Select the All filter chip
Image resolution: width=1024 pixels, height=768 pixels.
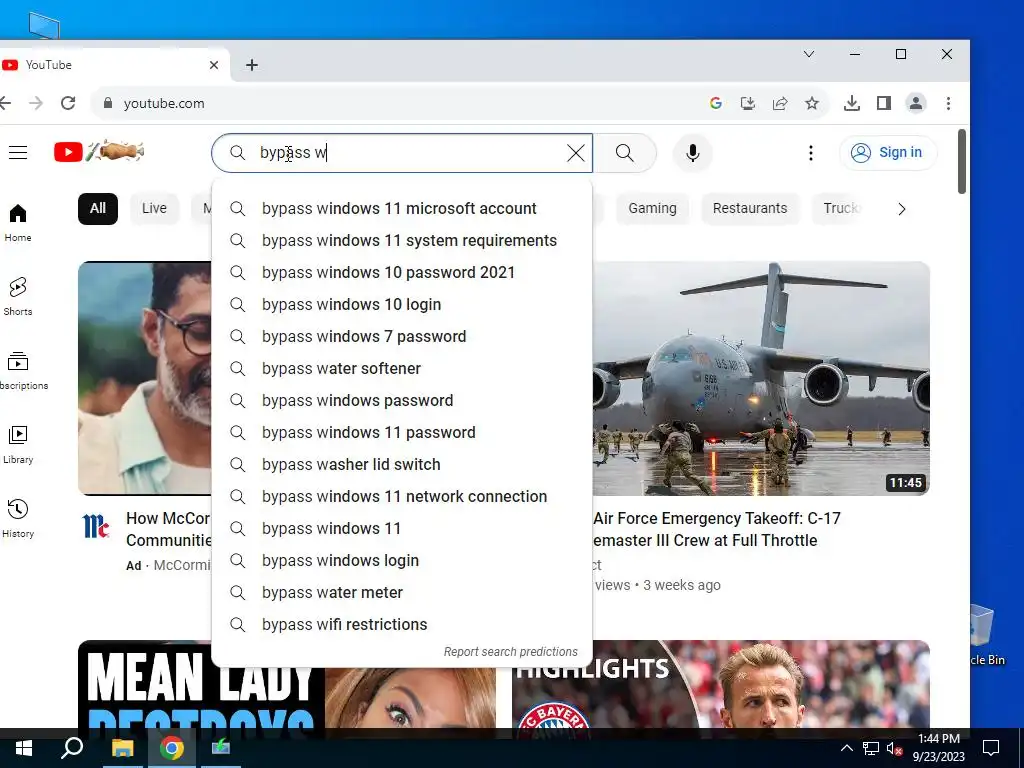point(98,208)
